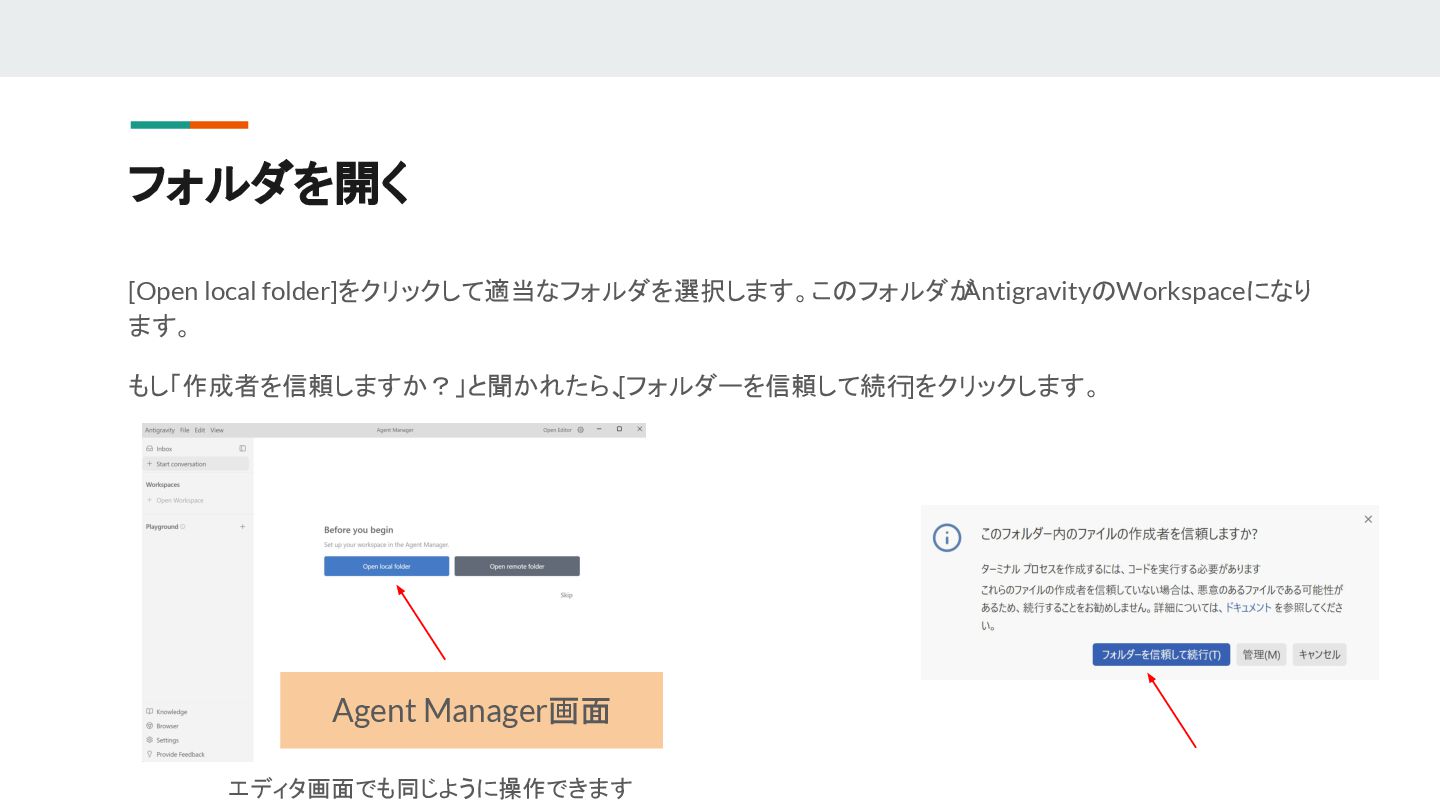1440x810 pixels.
Task: Click the 'Workspaces' heading text
Action: click(163, 485)
